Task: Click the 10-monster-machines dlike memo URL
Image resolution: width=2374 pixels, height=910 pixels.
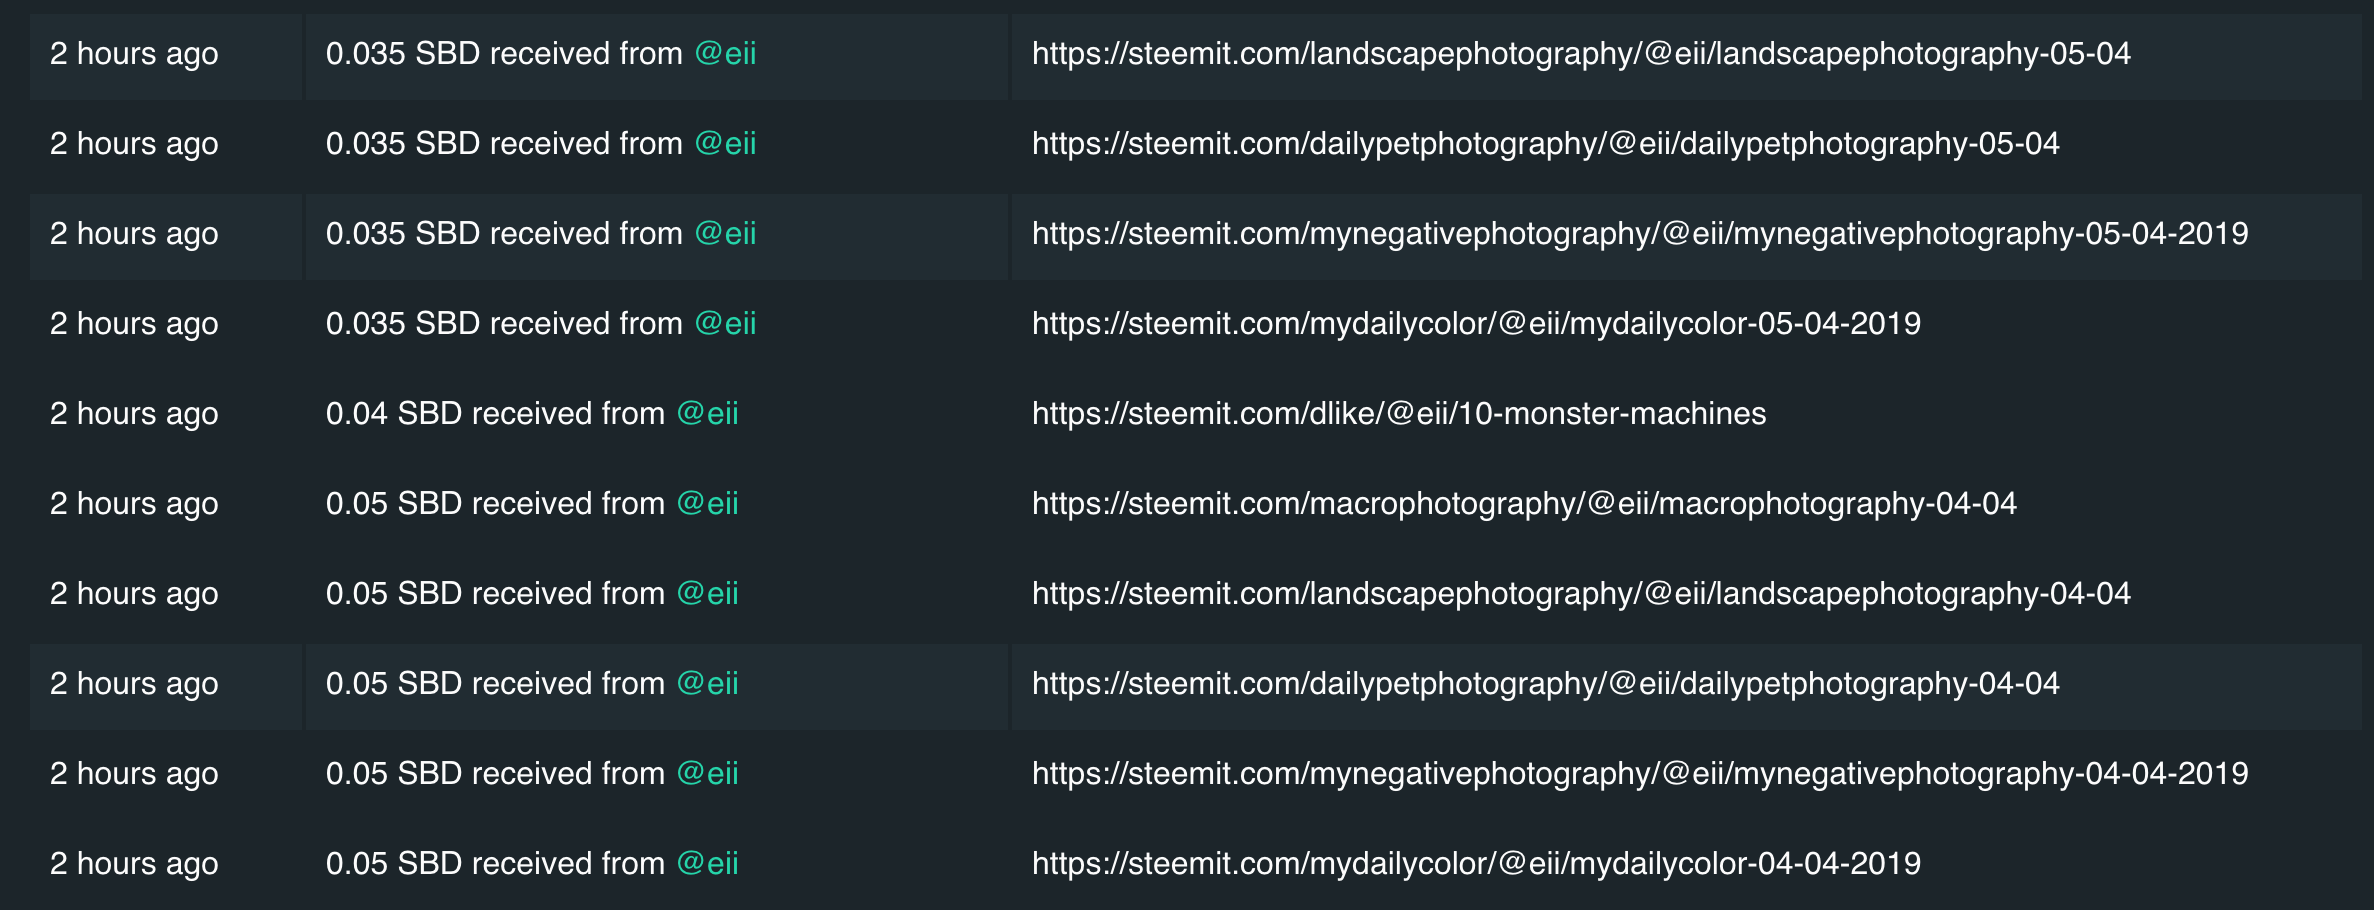Action: (1399, 414)
